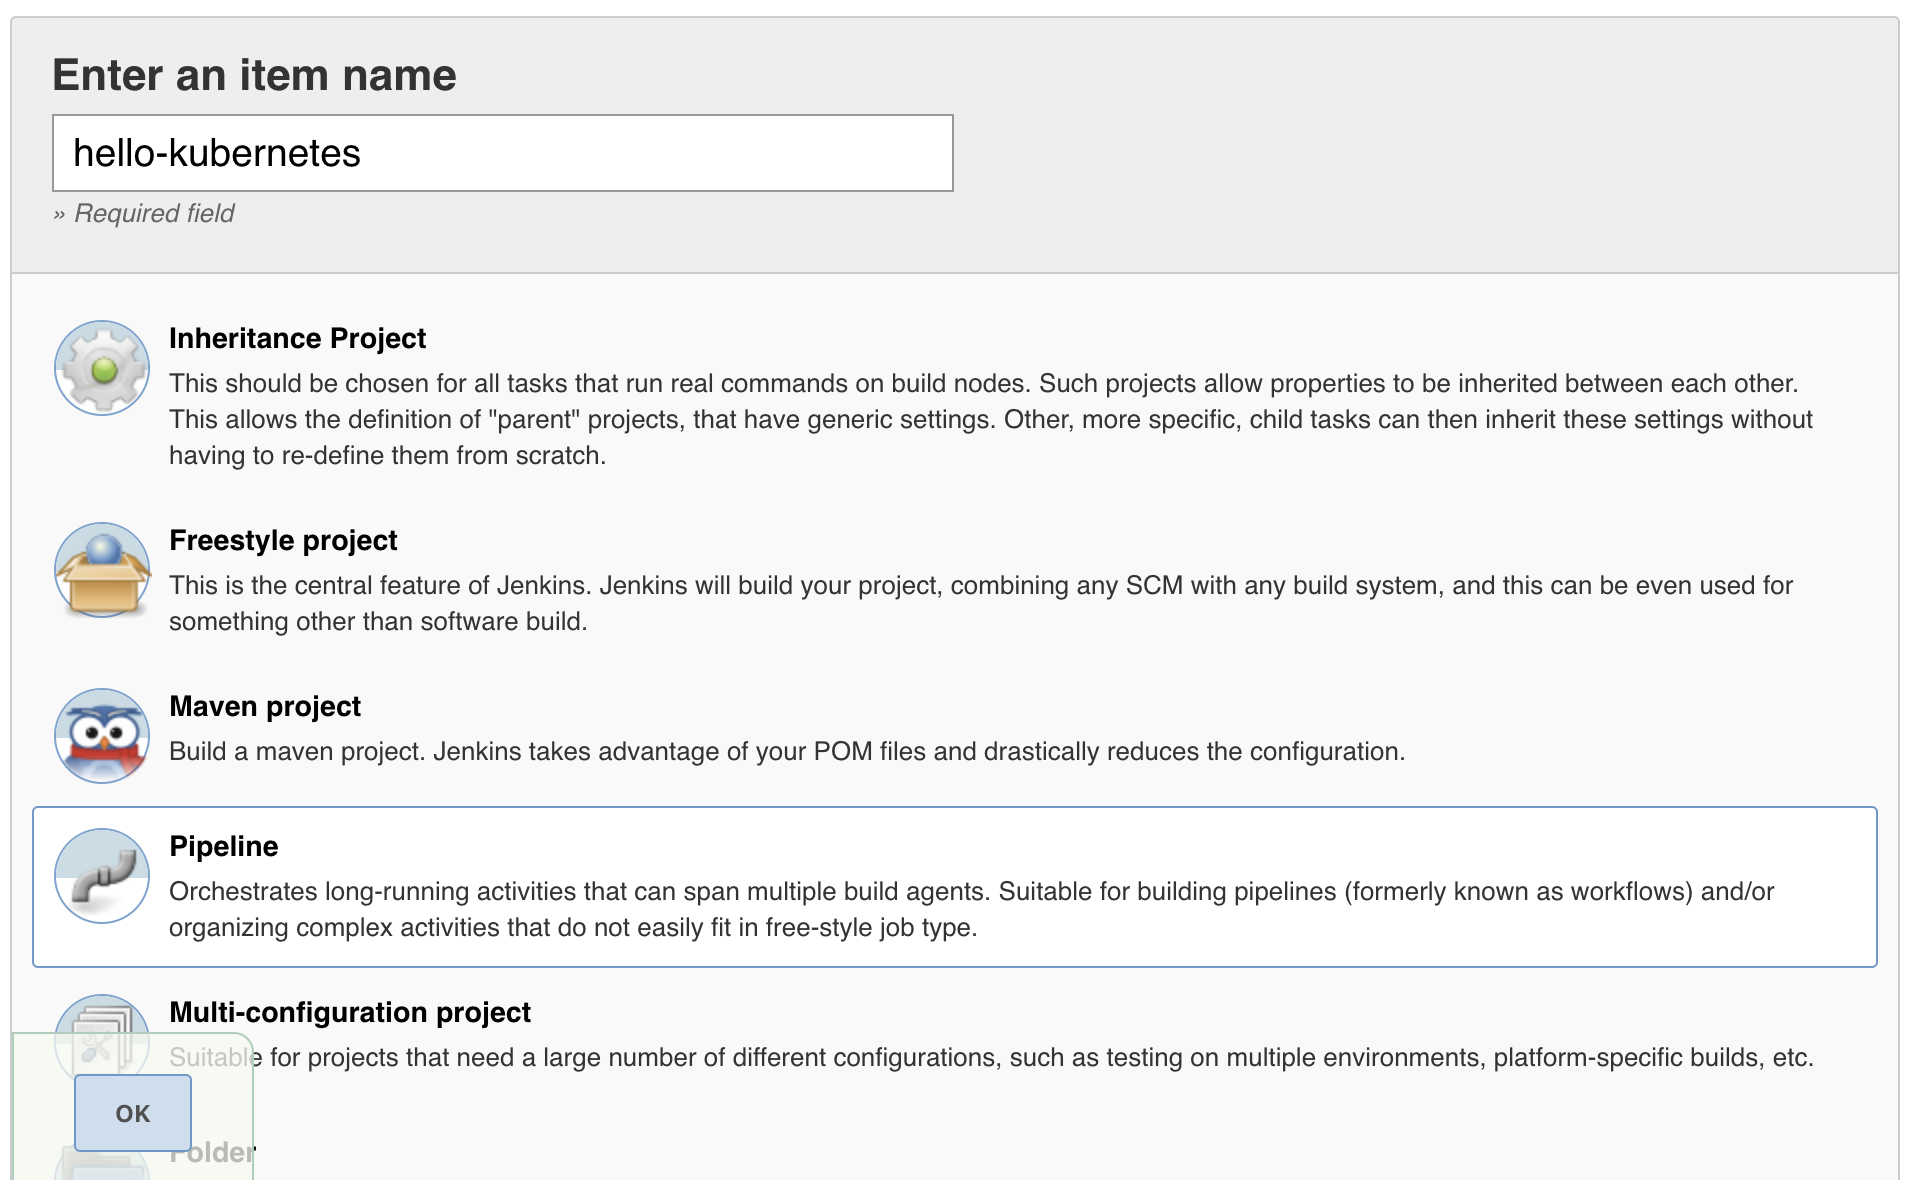Image resolution: width=1912 pixels, height=1180 pixels.
Task: Select the Freestyle project title
Action: click(283, 540)
